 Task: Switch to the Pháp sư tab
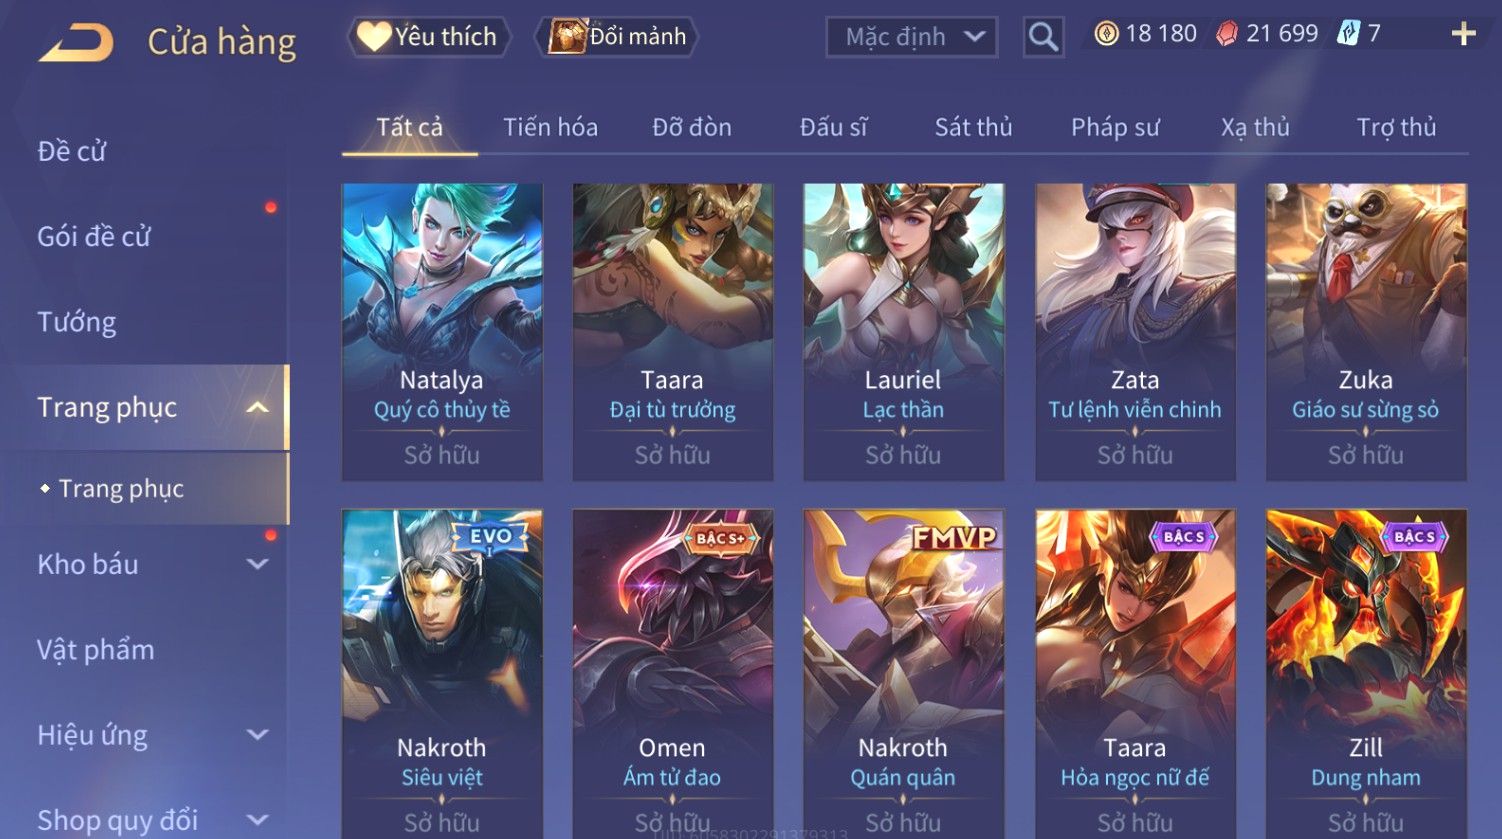point(1115,127)
